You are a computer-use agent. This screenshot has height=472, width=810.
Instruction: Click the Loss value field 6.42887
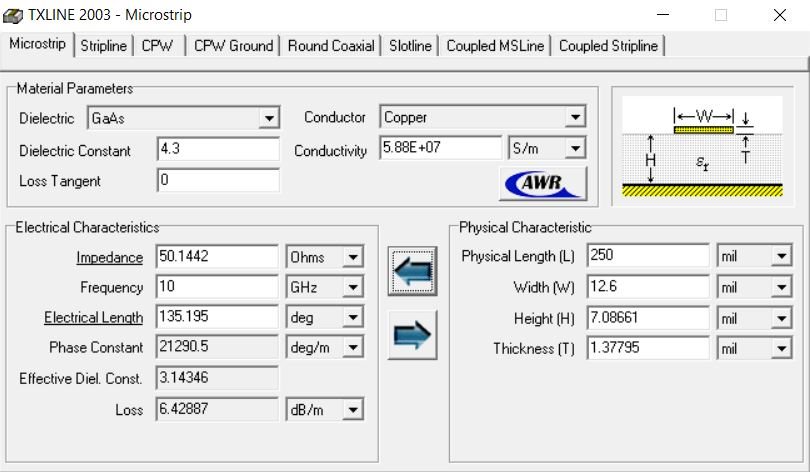click(x=217, y=409)
